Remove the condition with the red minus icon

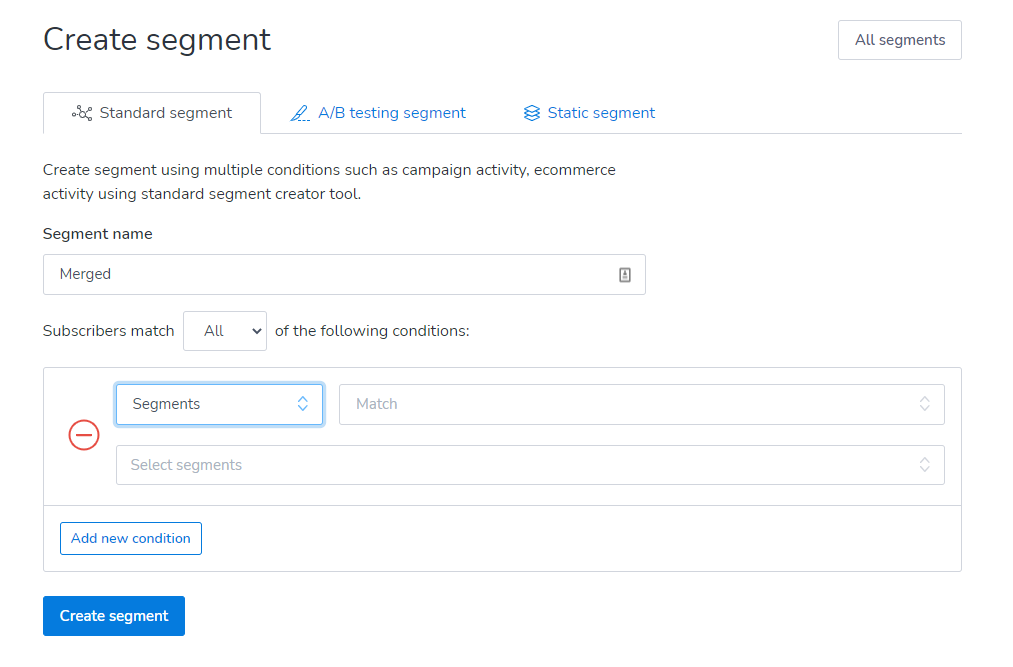[x=84, y=435]
